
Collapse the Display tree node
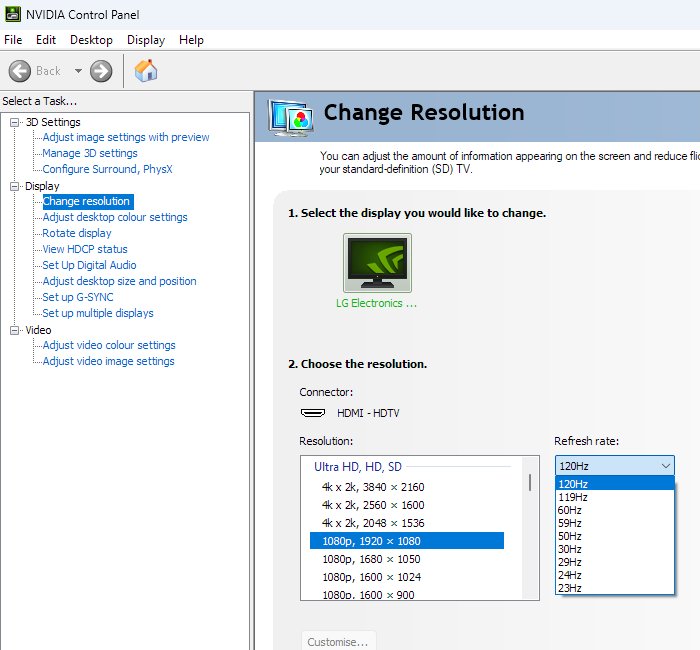pos(15,186)
